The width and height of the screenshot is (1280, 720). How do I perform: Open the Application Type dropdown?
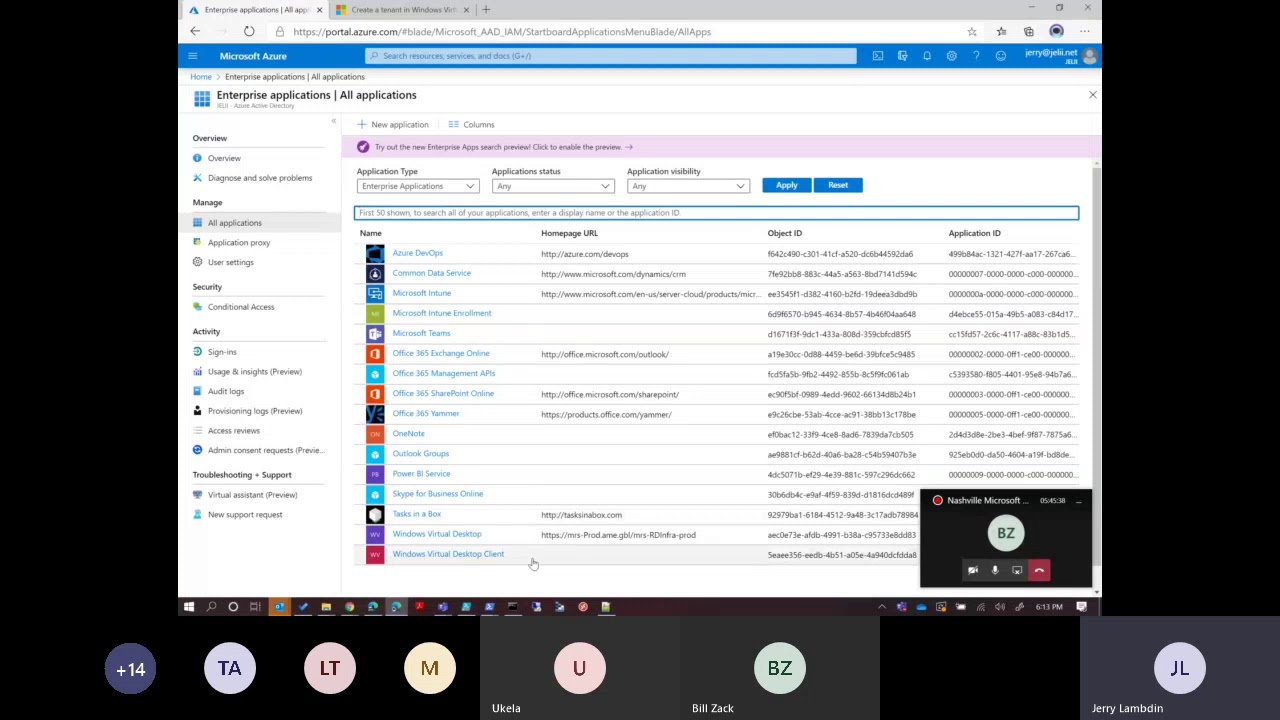pos(418,186)
